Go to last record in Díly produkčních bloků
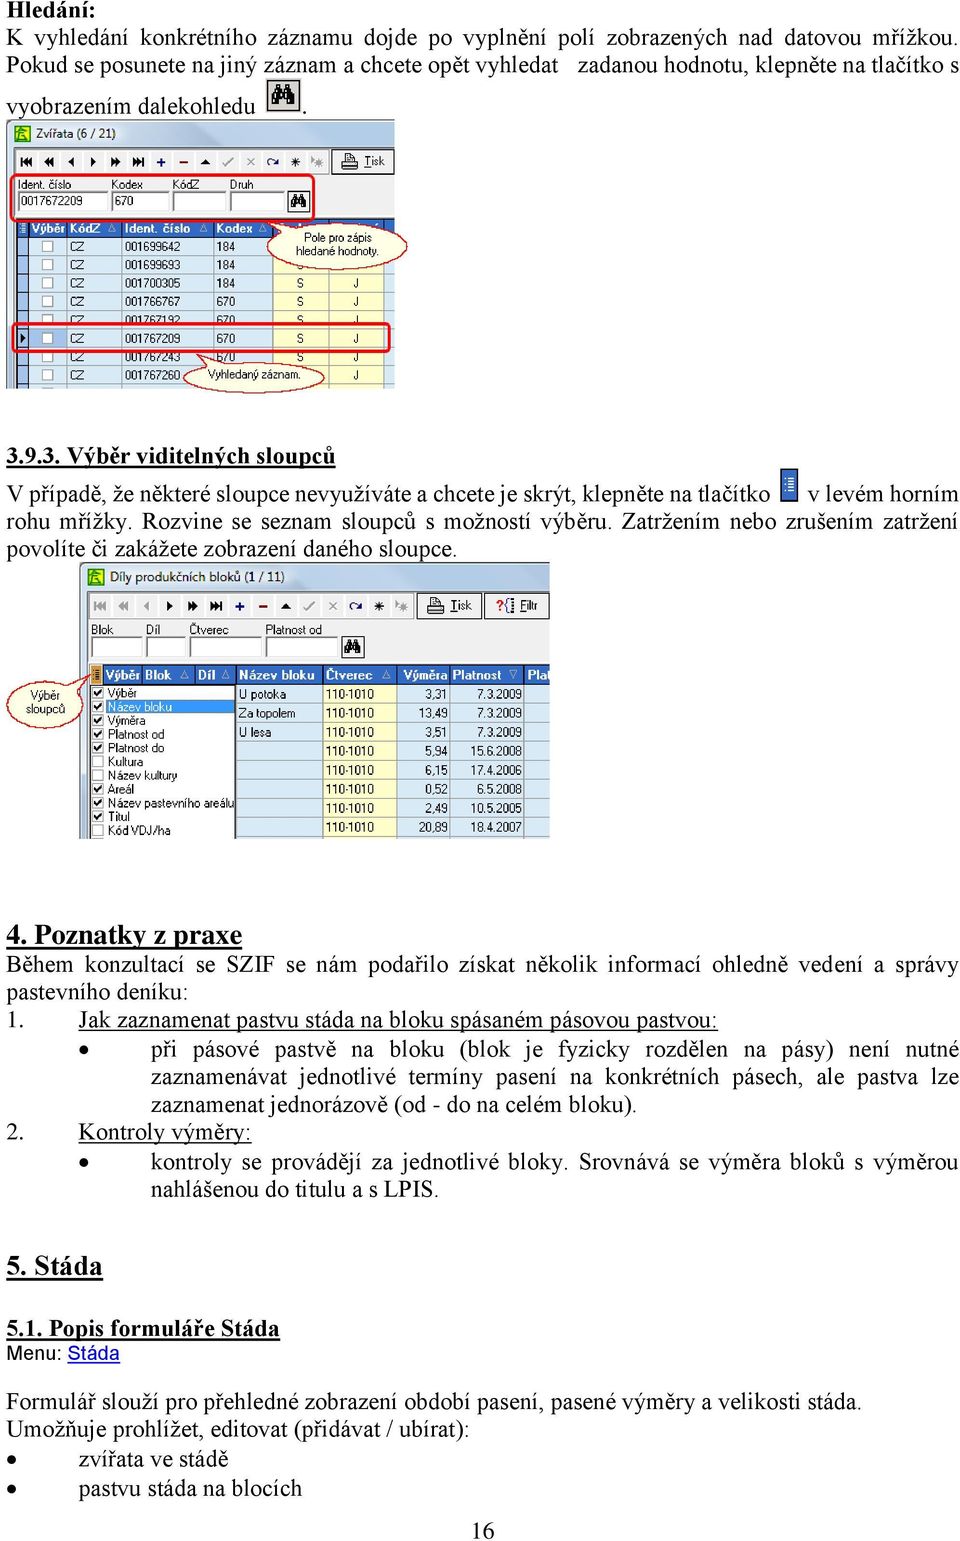Viewport: 960px width, 1541px height. (216, 606)
